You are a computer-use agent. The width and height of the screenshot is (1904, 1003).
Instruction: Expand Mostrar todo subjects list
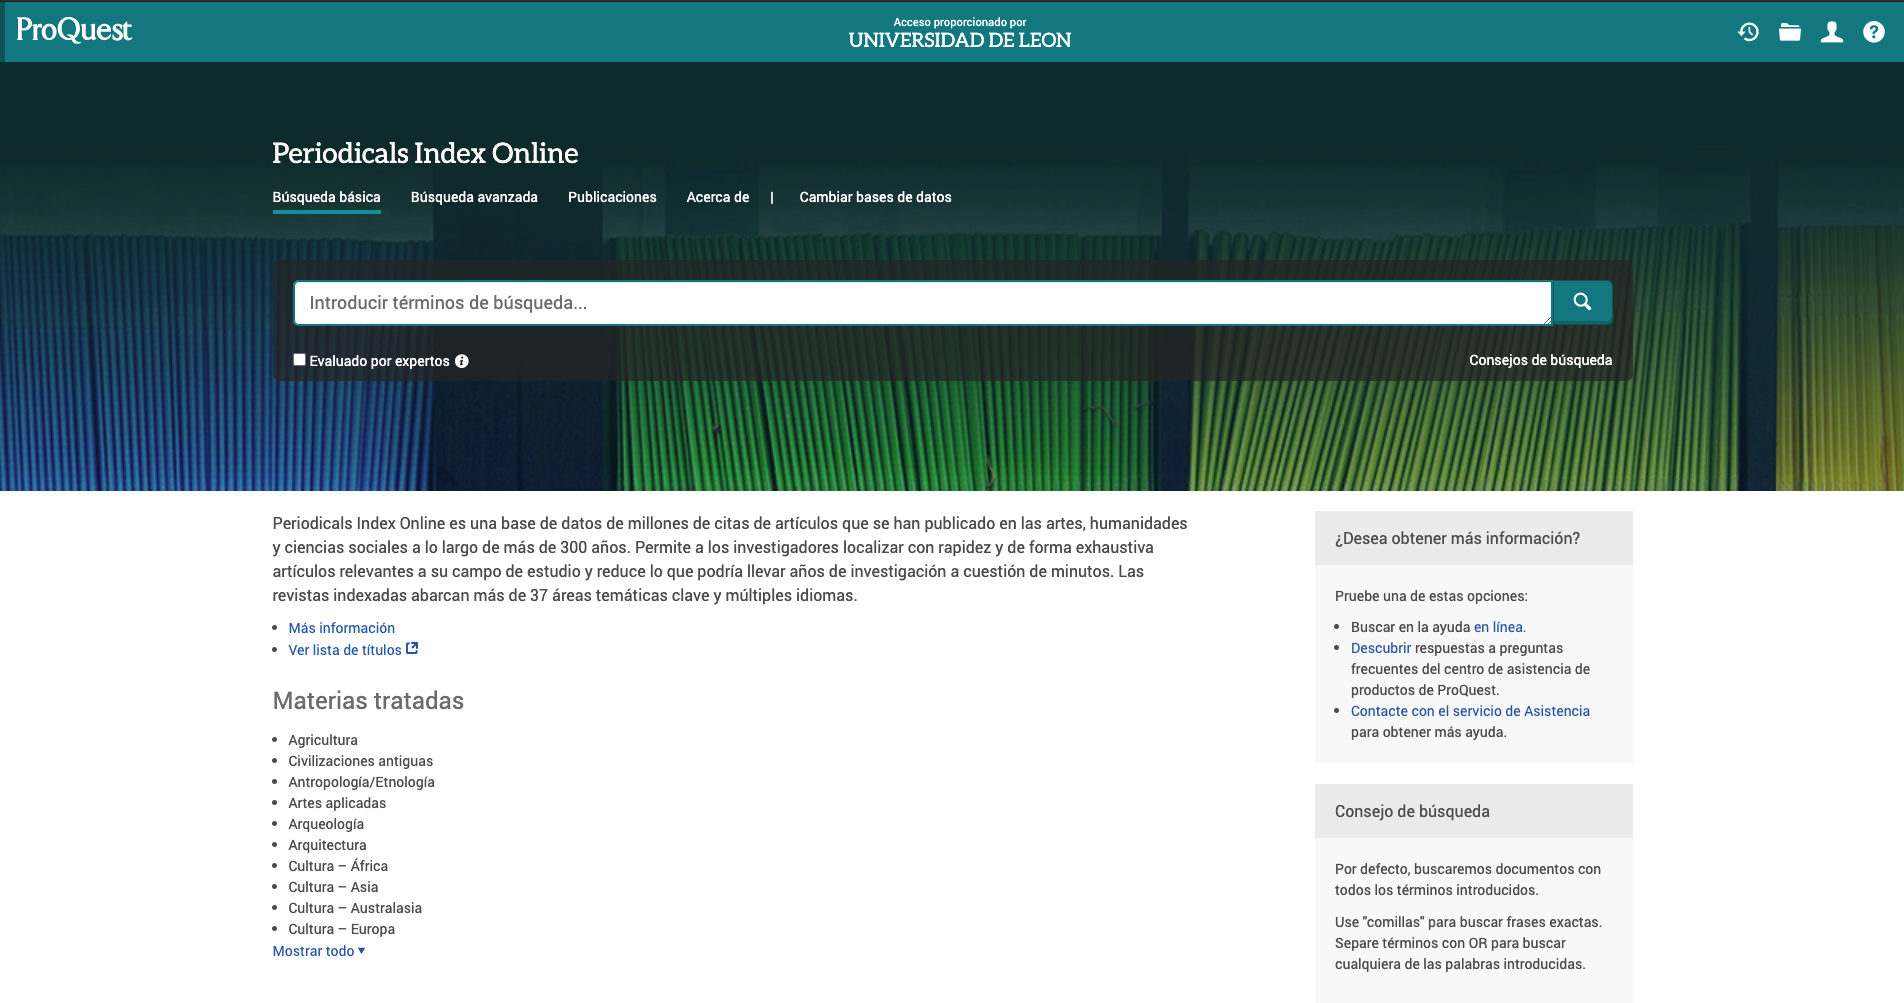point(319,951)
